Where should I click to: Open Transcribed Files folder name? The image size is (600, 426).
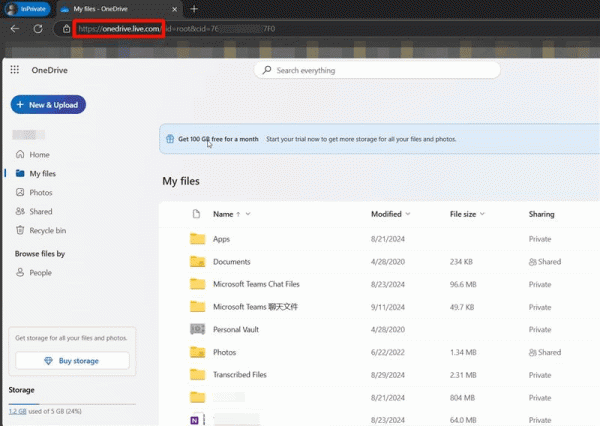click(x=240, y=374)
